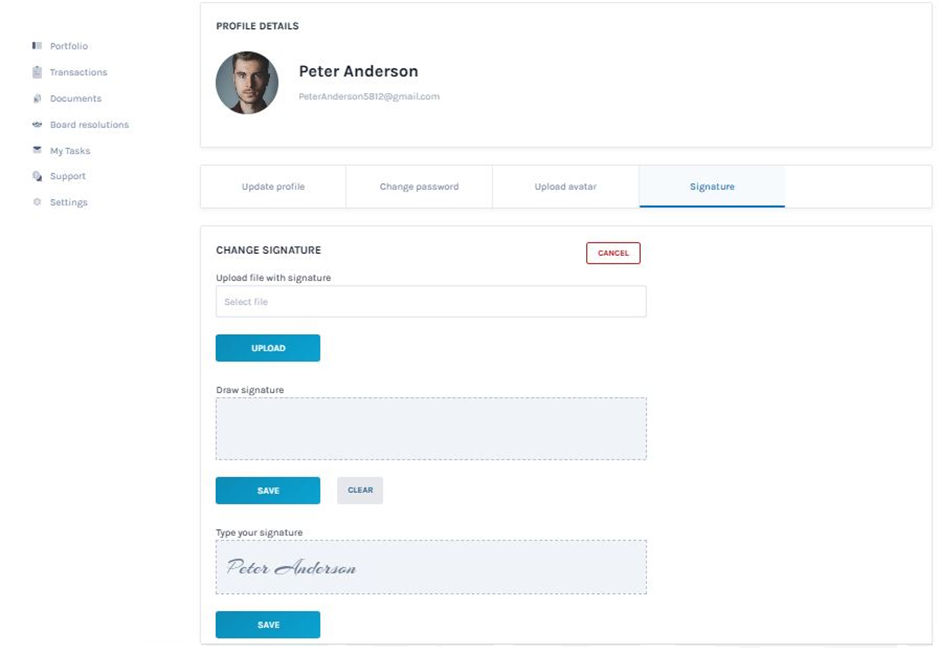Click the Settings gear icon
The width and height of the screenshot is (939, 652).
(x=37, y=202)
